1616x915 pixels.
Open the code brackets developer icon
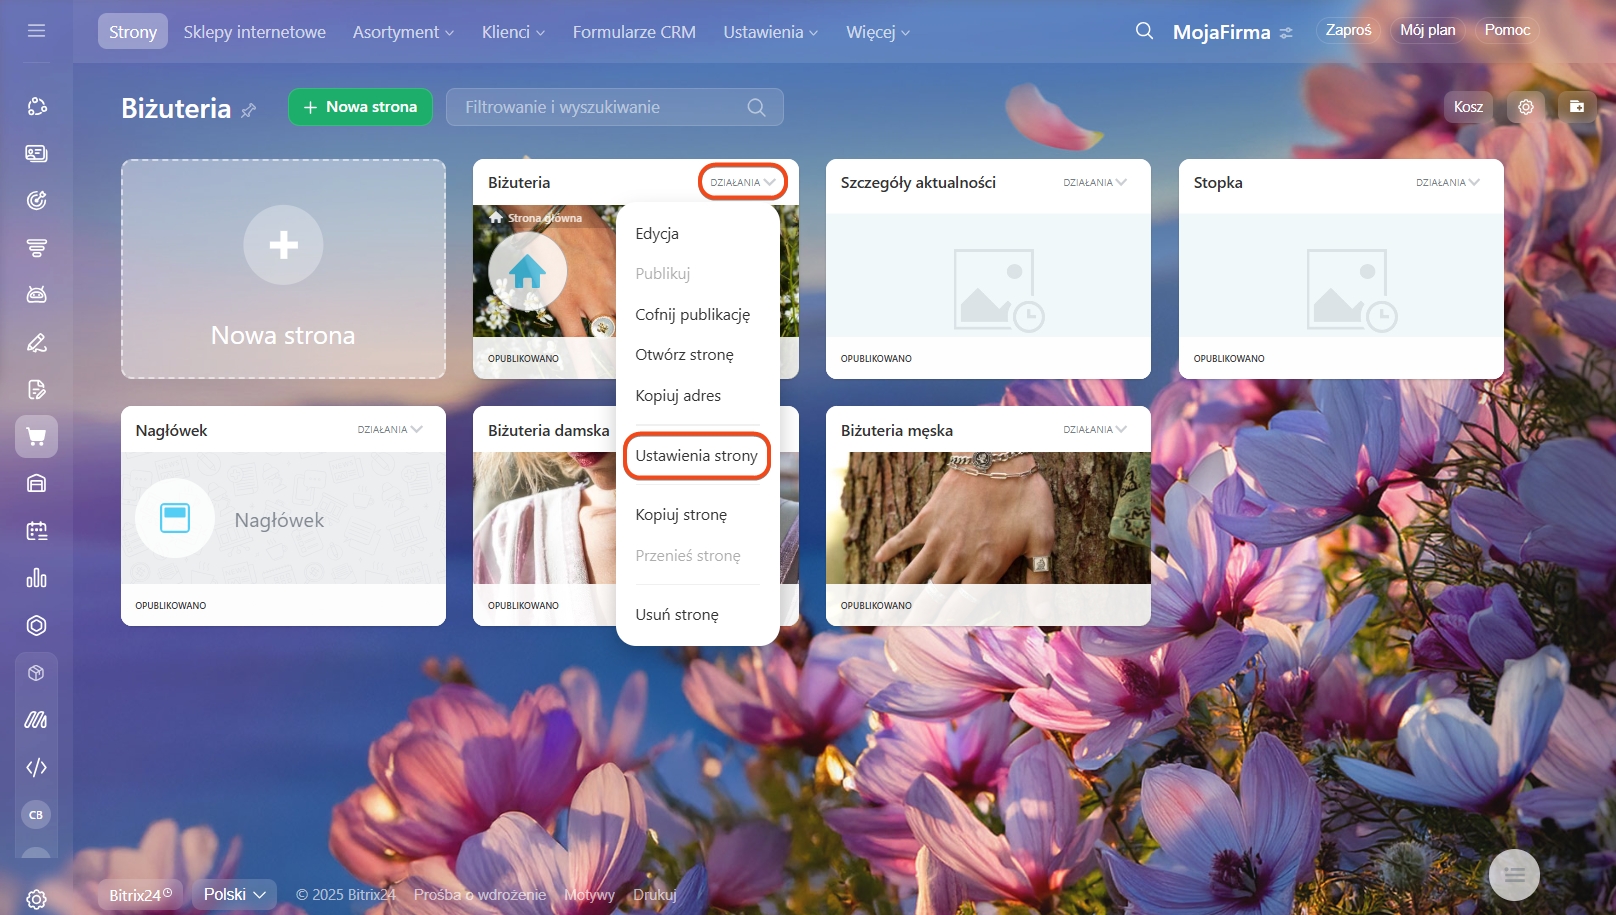coord(36,767)
